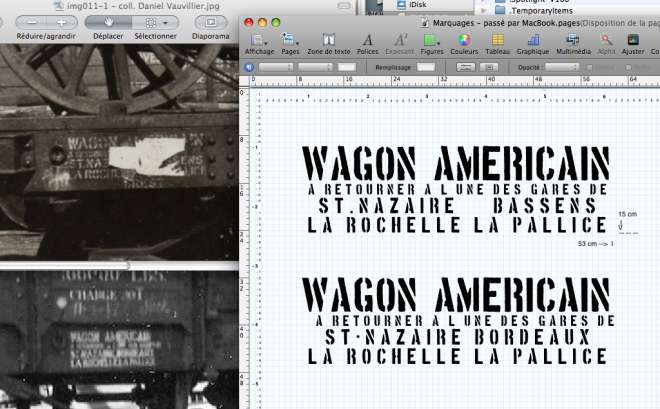Click the Exposant superscript icon
Viewport: 660px width, 409px height.
point(399,40)
